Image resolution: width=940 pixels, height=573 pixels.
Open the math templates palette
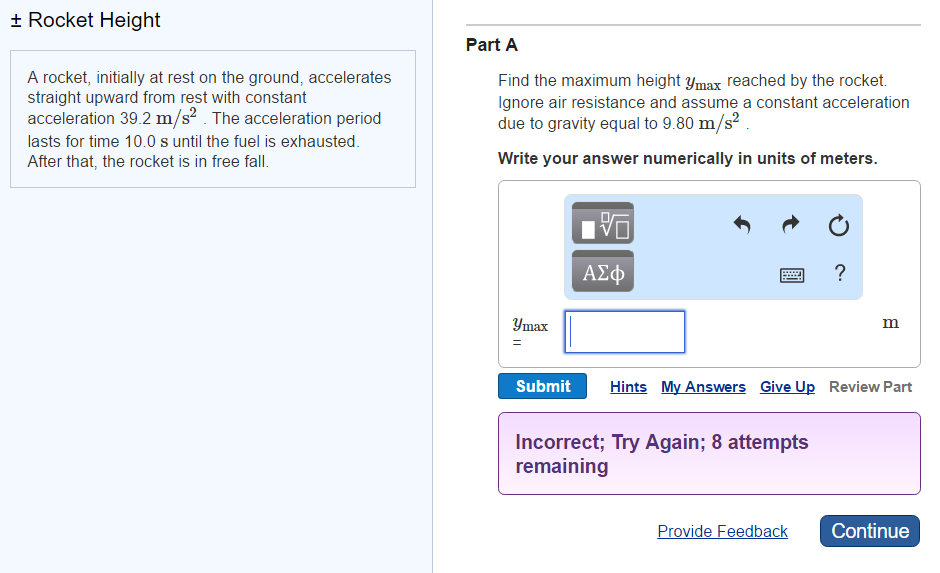(603, 224)
